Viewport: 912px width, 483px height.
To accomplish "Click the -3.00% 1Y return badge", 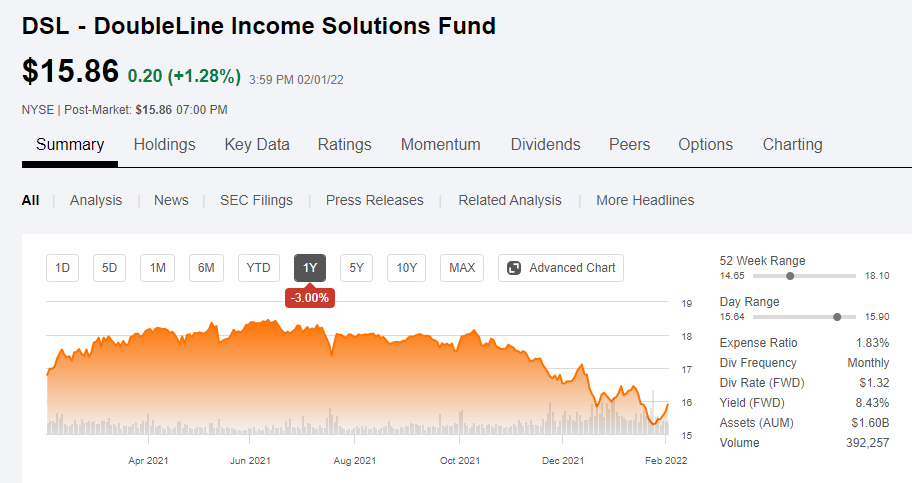I will pyautogui.click(x=310, y=297).
